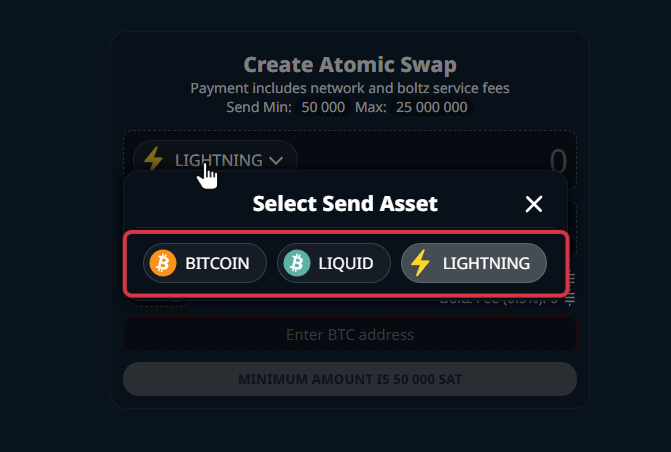The width and height of the screenshot is (671, 452).
Task: Click the Create Atomic Swap title
Action: click(350, 65)
